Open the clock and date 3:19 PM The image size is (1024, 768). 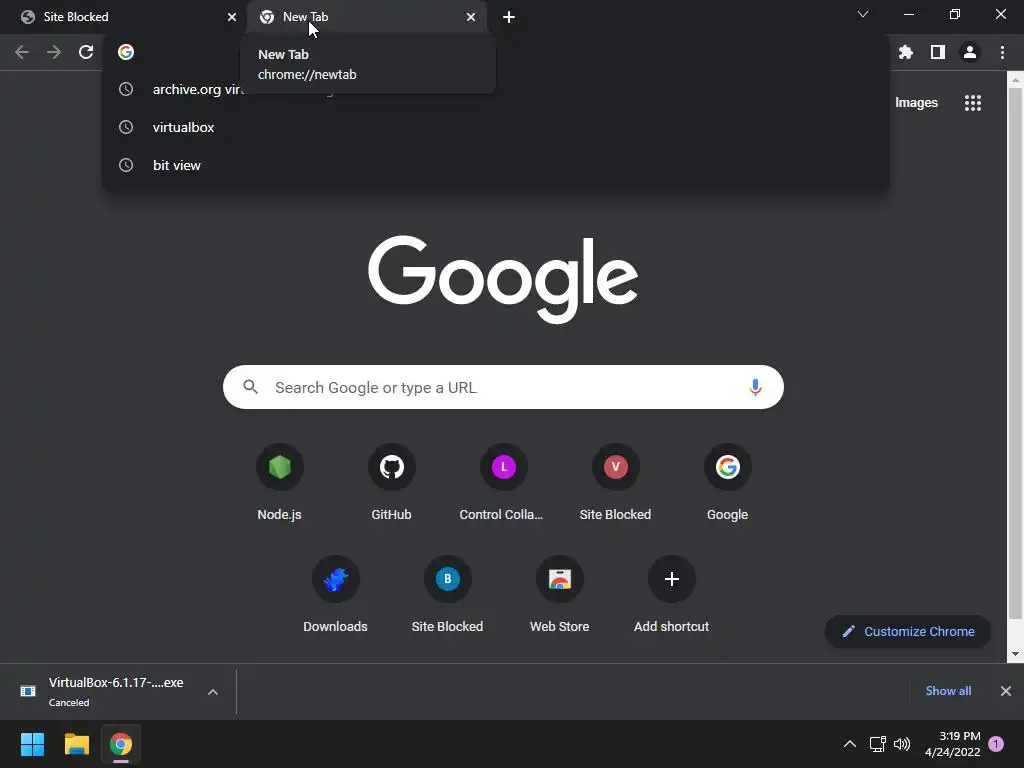(953, 744)
